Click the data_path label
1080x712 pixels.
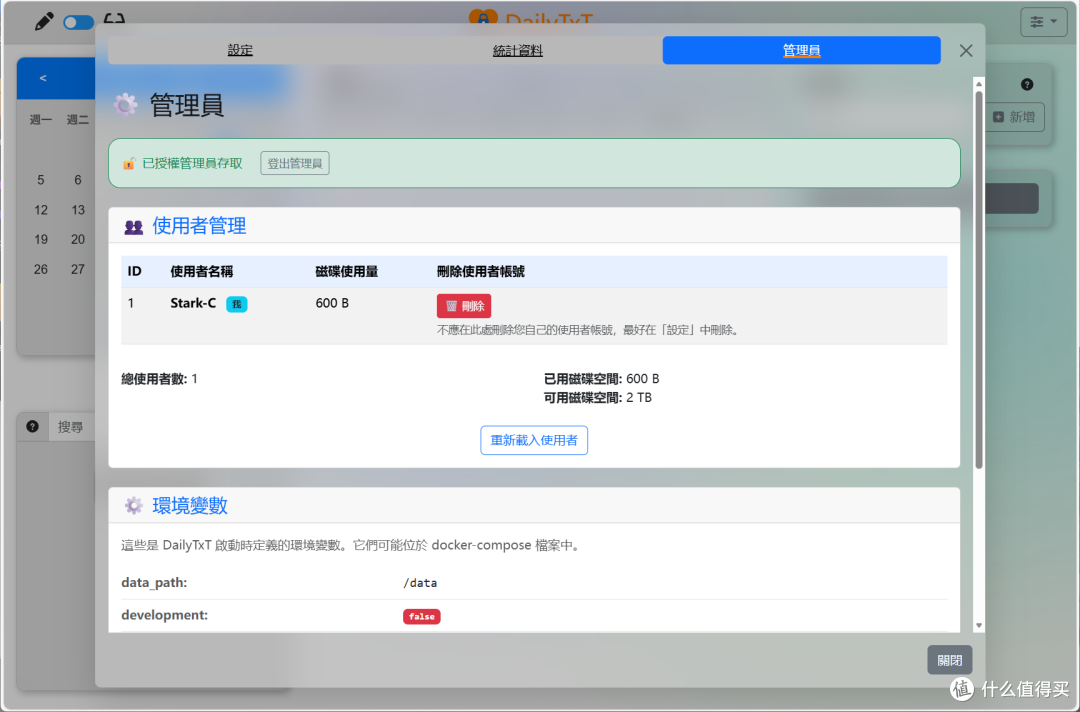point(154,583)
